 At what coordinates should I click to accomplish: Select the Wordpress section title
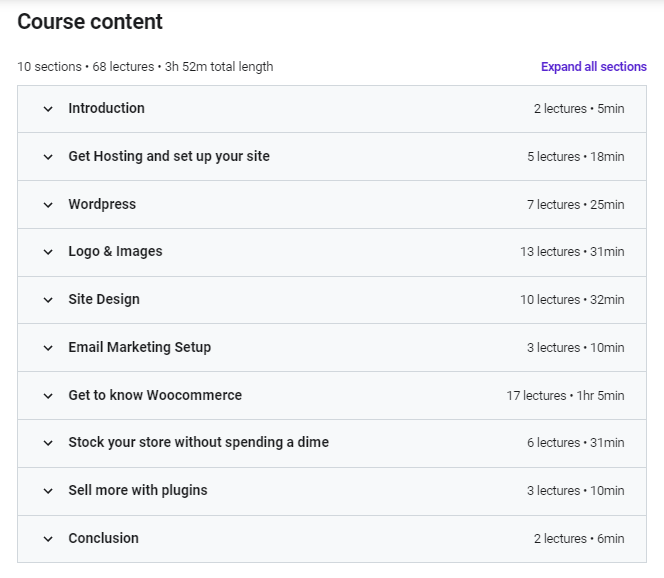click(x=102, y=204)
